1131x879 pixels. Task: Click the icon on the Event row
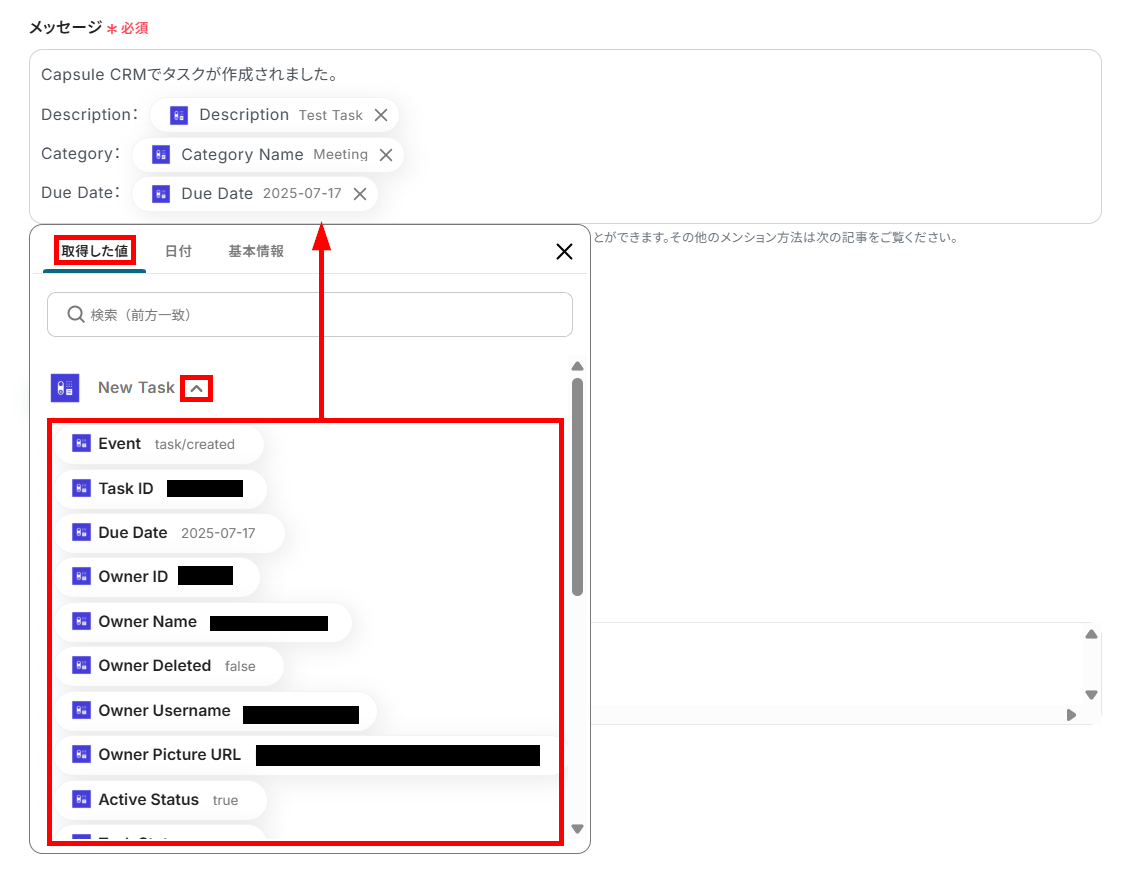(82, 443)
